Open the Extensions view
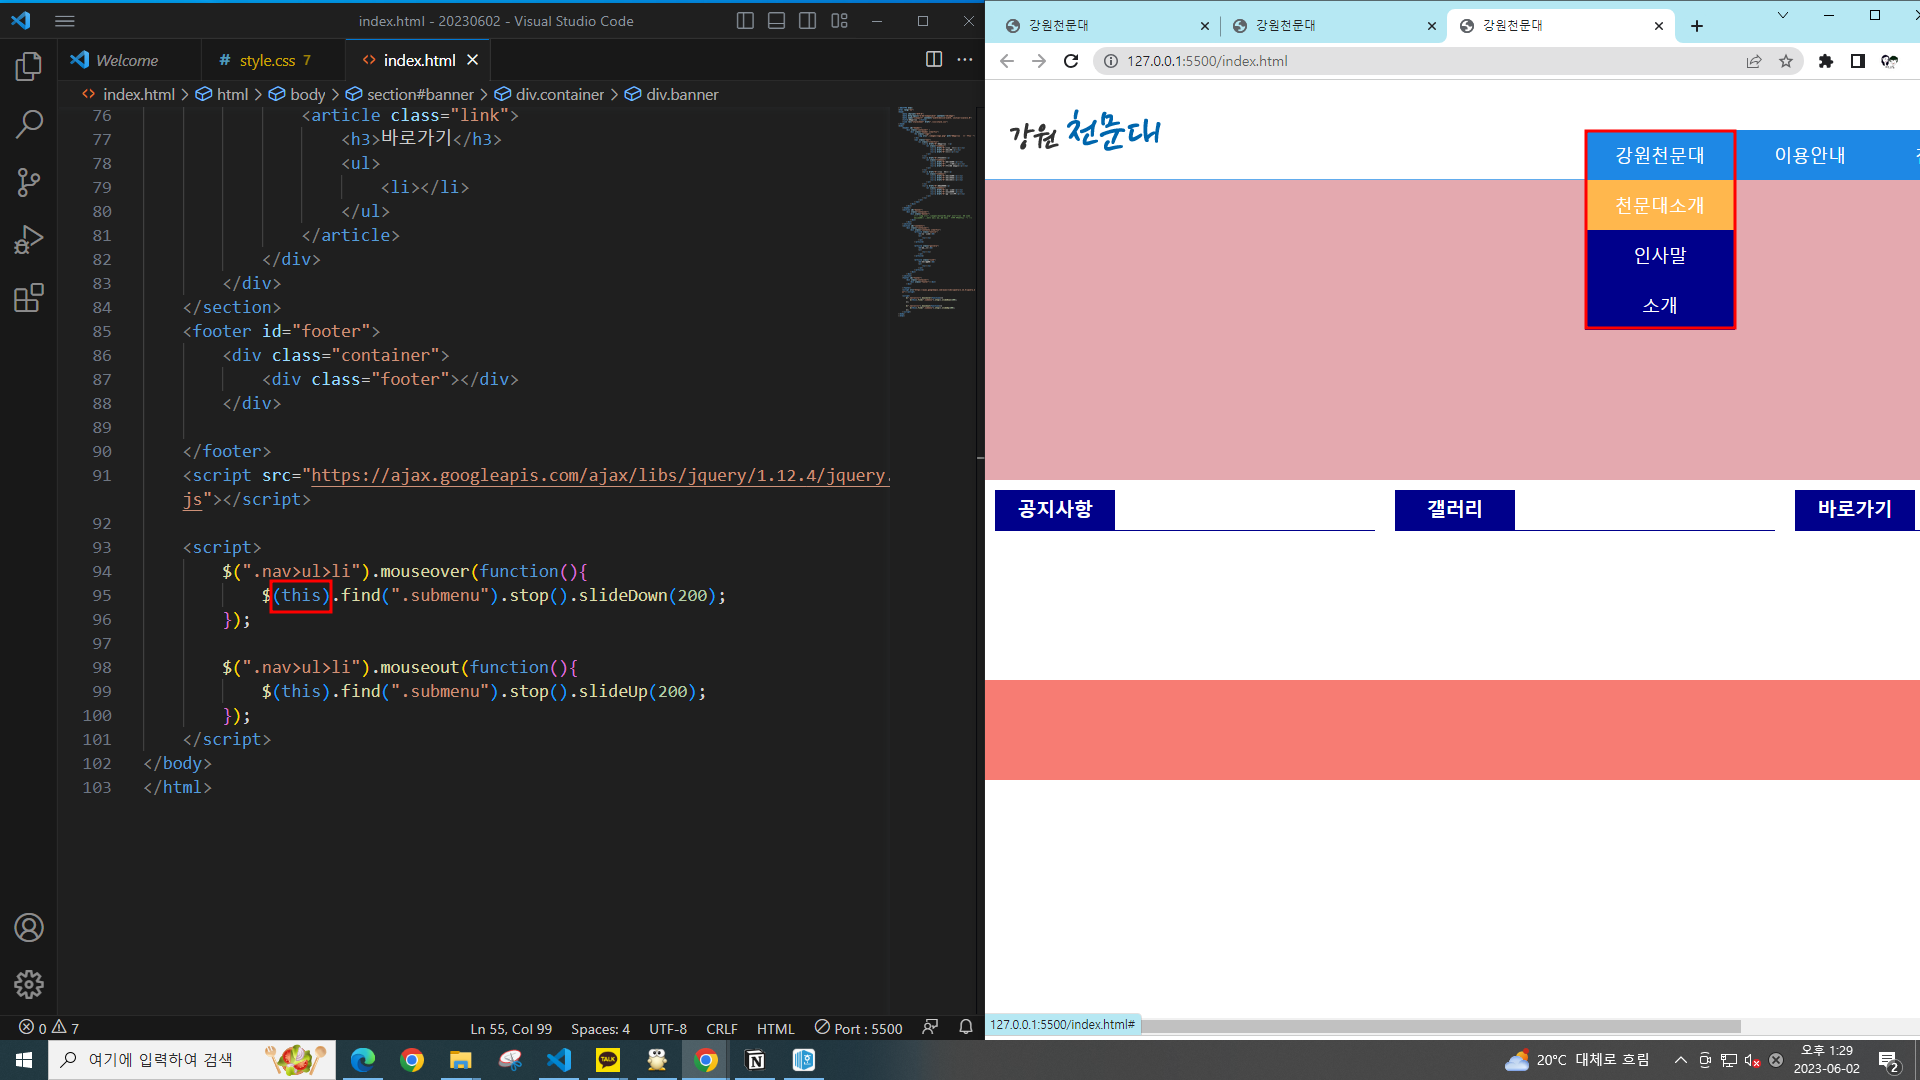This screenshot has width=1920, height=1080. (x=29, y=298)
